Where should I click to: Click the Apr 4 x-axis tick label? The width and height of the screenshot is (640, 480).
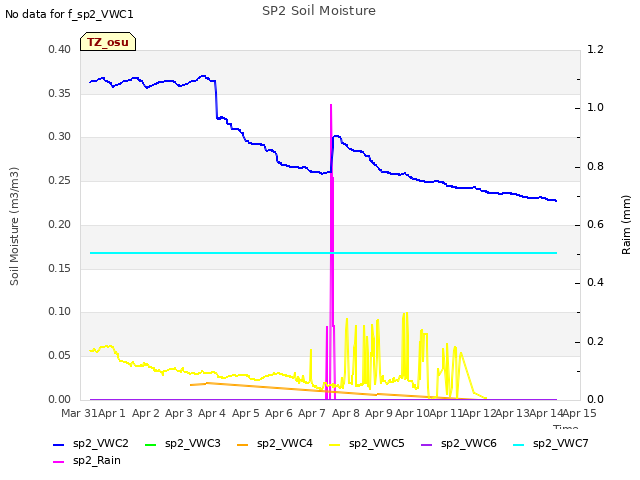click(x=212, y=413)
